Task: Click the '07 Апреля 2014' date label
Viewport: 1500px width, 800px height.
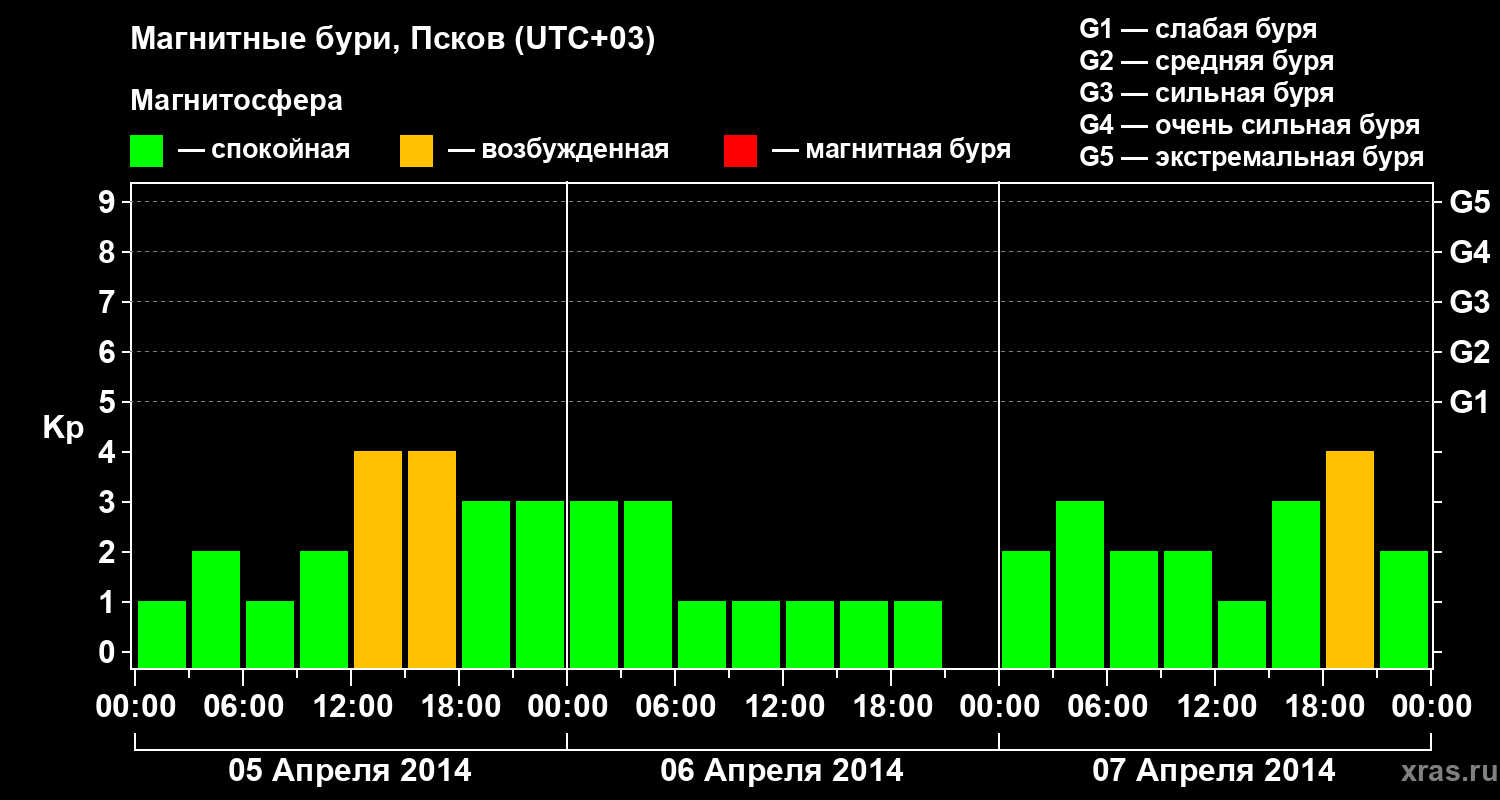Action: tap(1214, 771)
